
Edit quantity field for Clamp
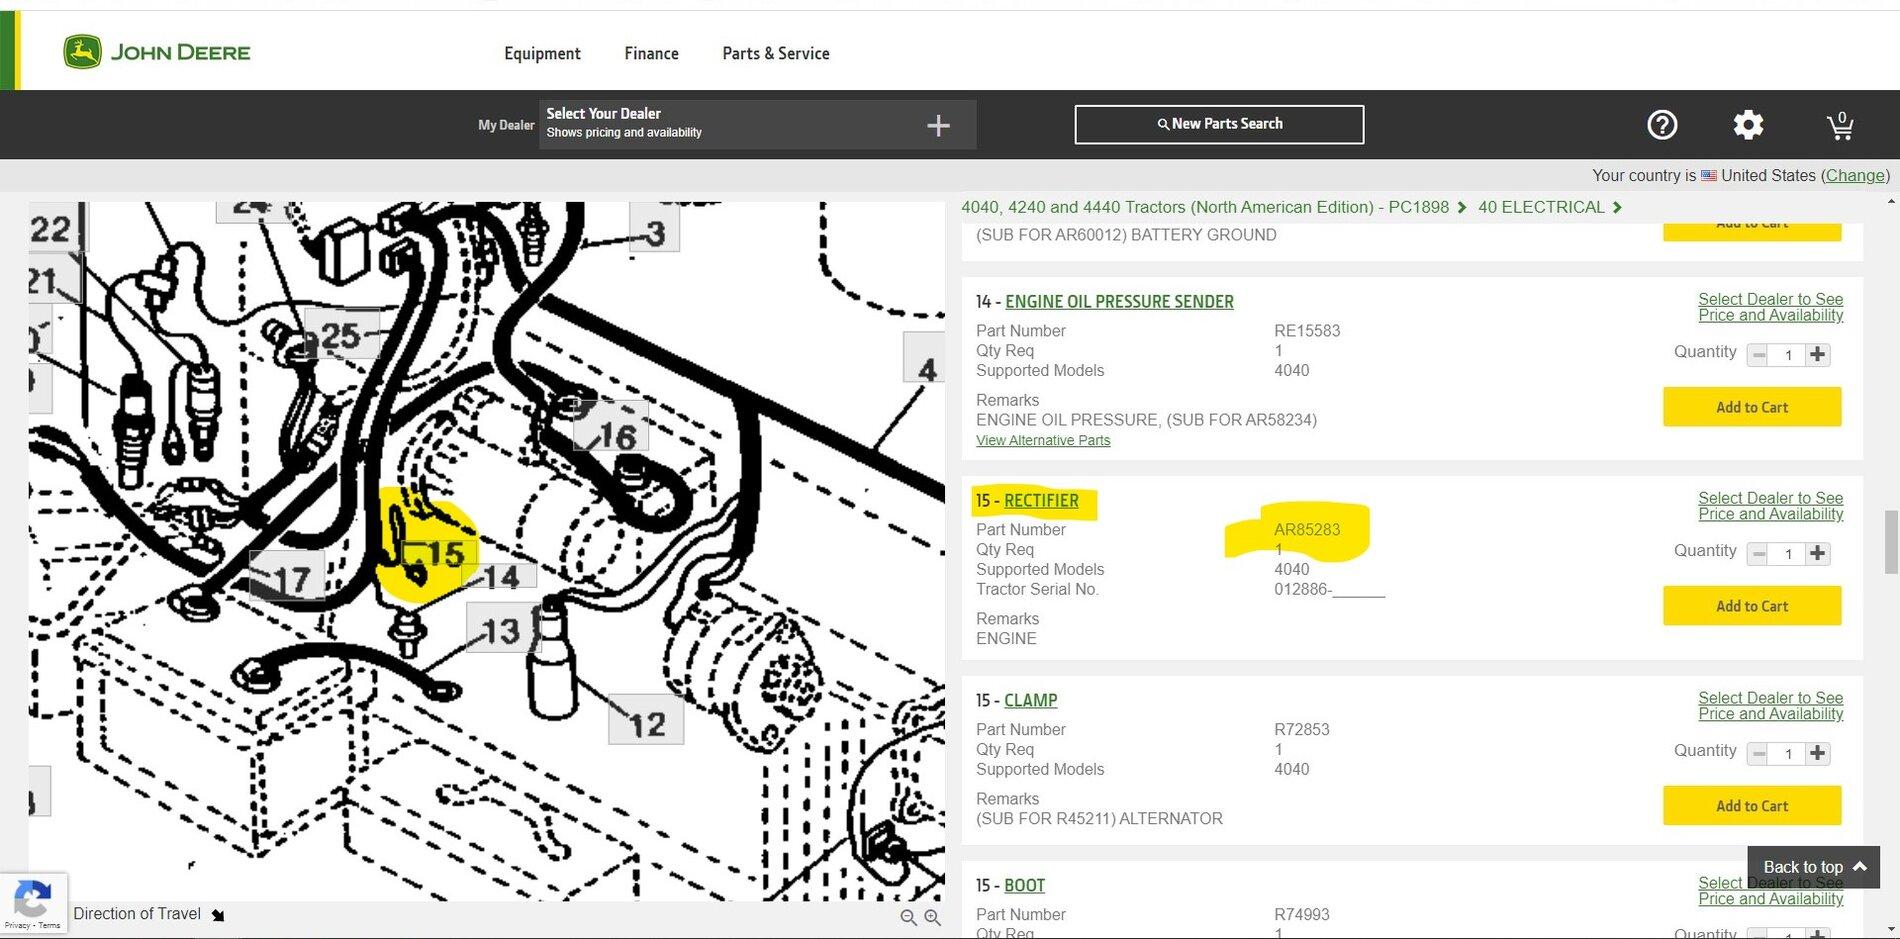click(x=1788, y=754)
